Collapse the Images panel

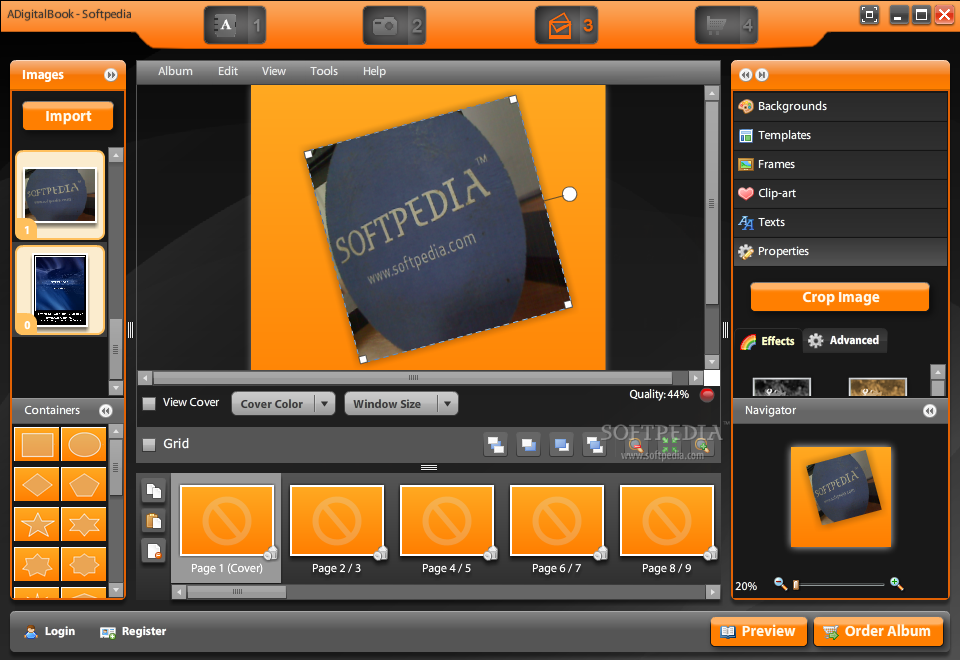pos(111,75)
